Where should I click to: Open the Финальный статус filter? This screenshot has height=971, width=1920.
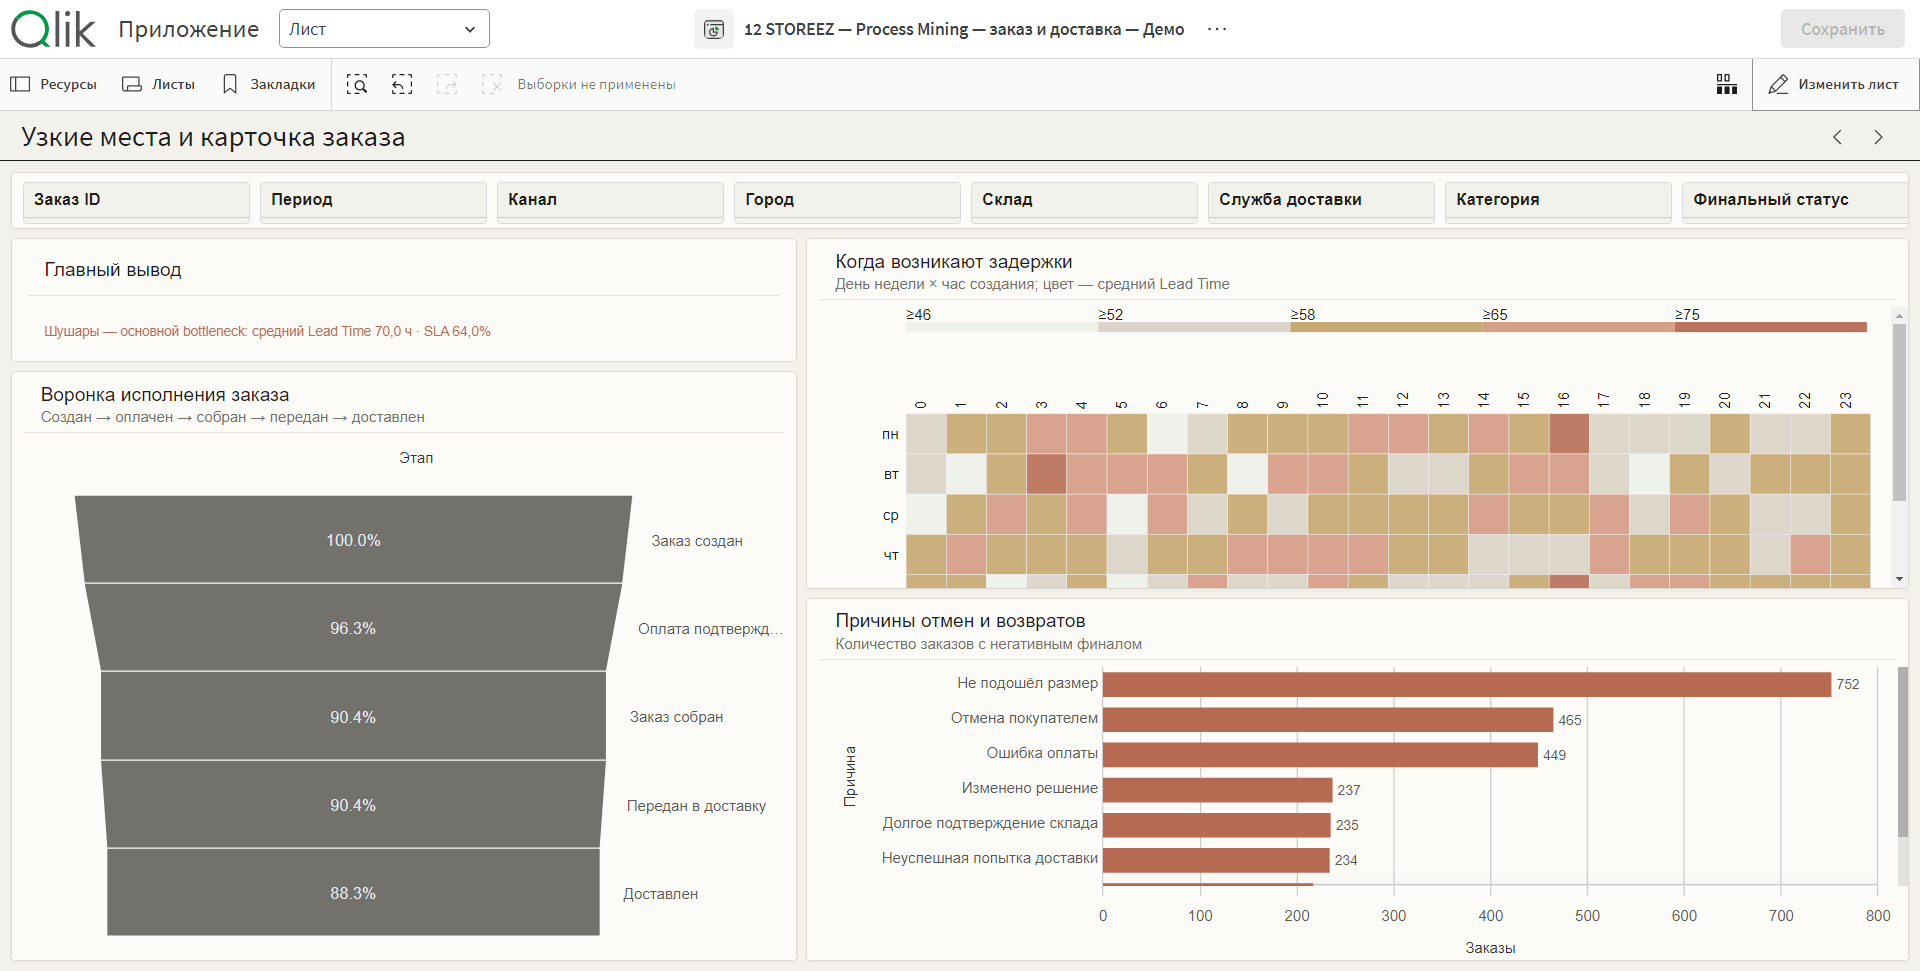[x=1795, y=200]
